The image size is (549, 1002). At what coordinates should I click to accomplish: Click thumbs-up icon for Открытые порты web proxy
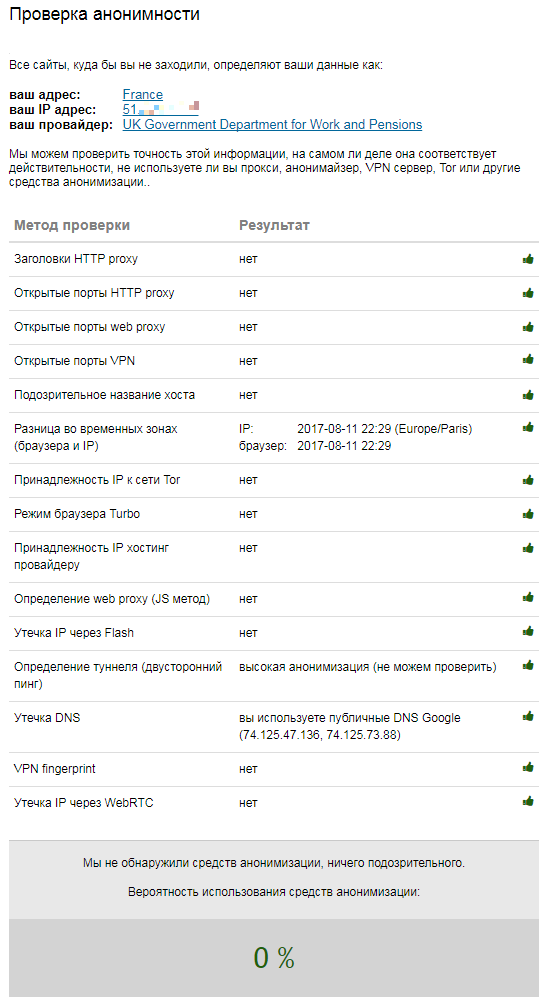(528, 327)
